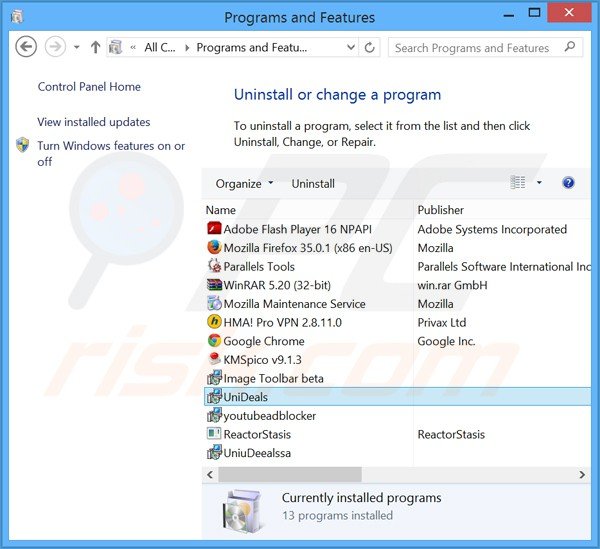600x549 pixels.
Task: Click the horizontal scrollbar thumb
Action: [290, 475]
